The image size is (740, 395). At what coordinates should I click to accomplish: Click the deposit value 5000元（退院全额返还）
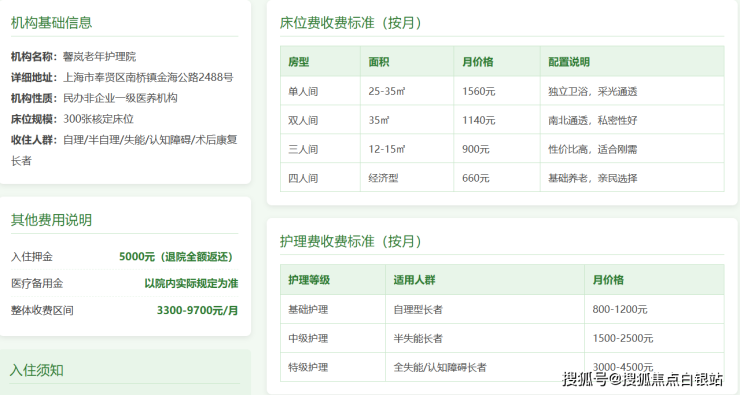(176, 257)
